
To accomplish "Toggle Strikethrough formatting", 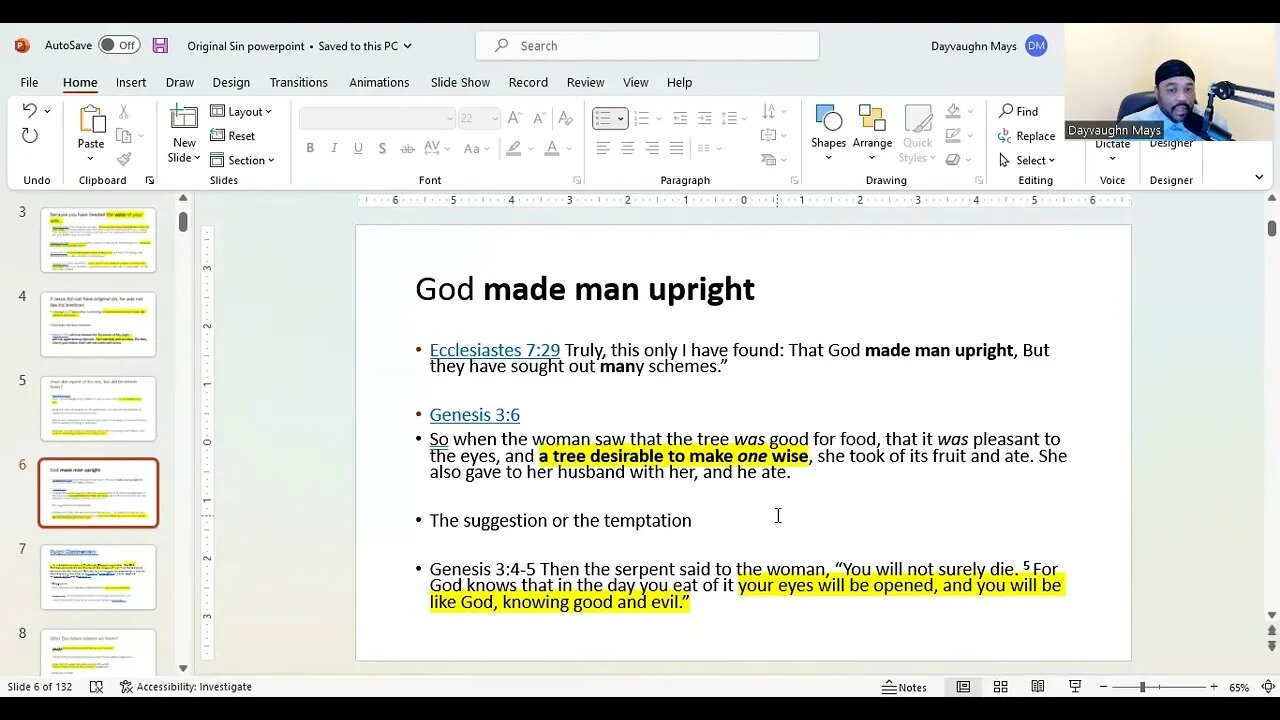I will [407, 148].
